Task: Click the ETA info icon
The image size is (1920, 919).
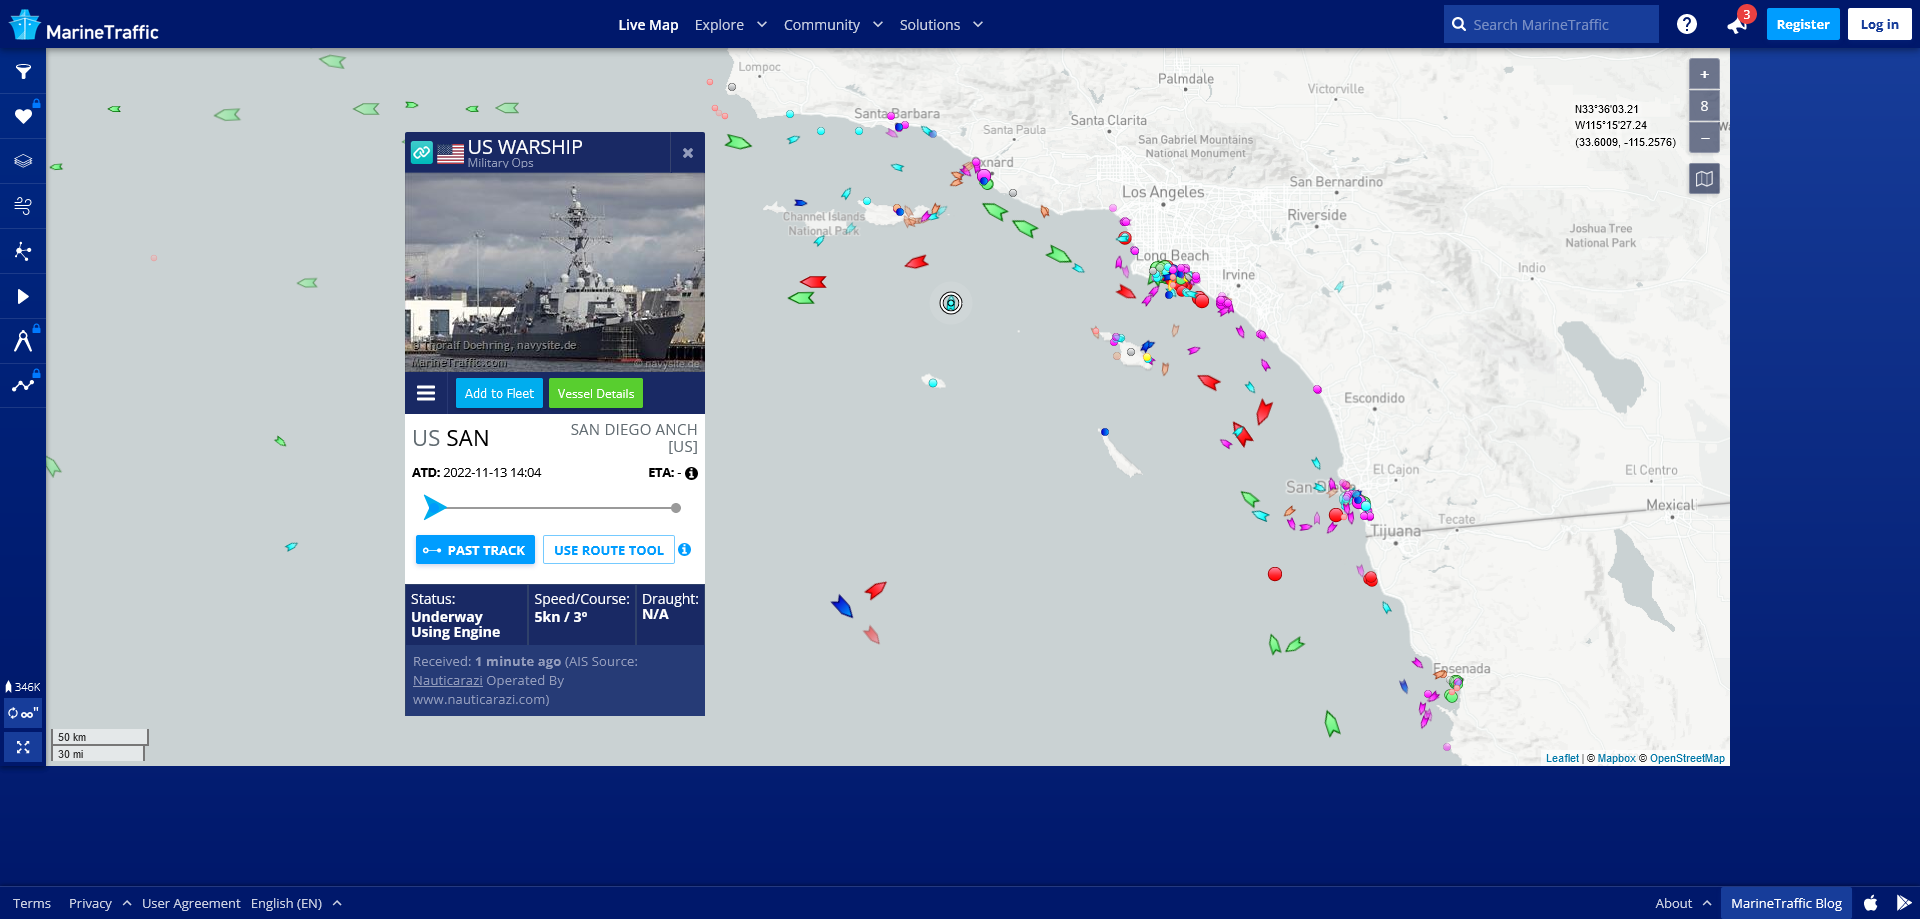Action: click(x=691, y=473)
